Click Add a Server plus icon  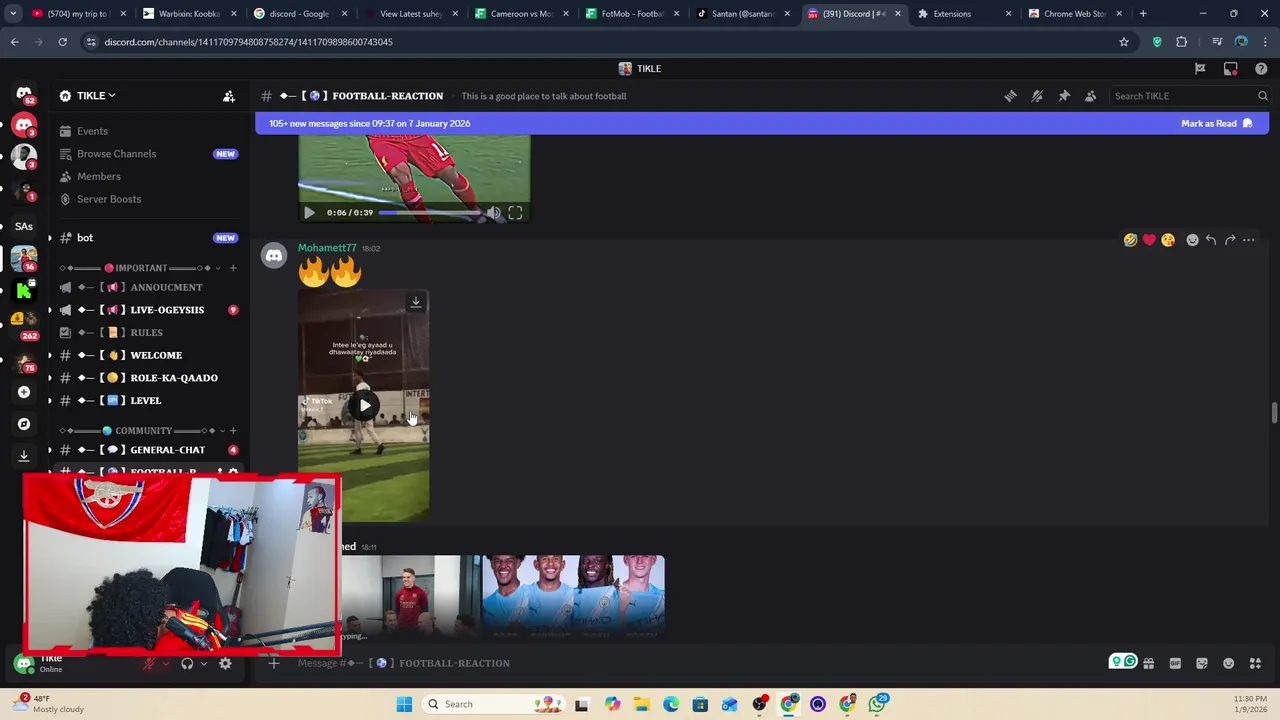[24, 392]
